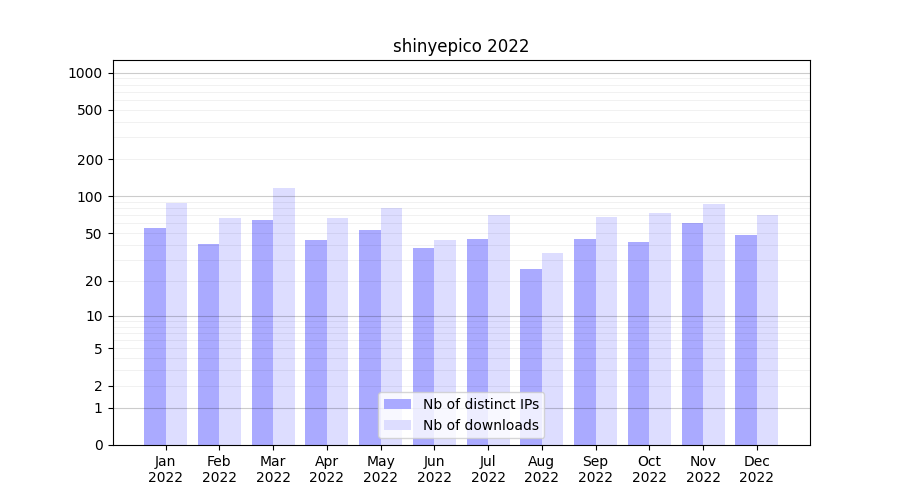Select the Nb of downloads legend label

pyautogui.click(x=480, y=425)
